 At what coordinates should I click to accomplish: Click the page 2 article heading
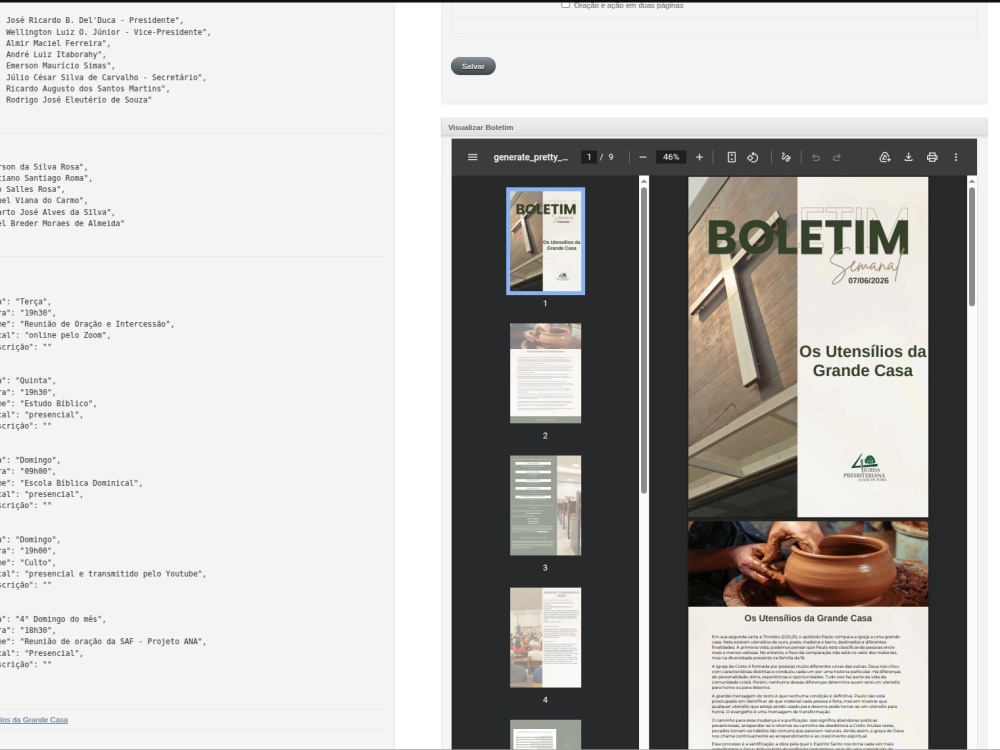[x=807, y=618]
